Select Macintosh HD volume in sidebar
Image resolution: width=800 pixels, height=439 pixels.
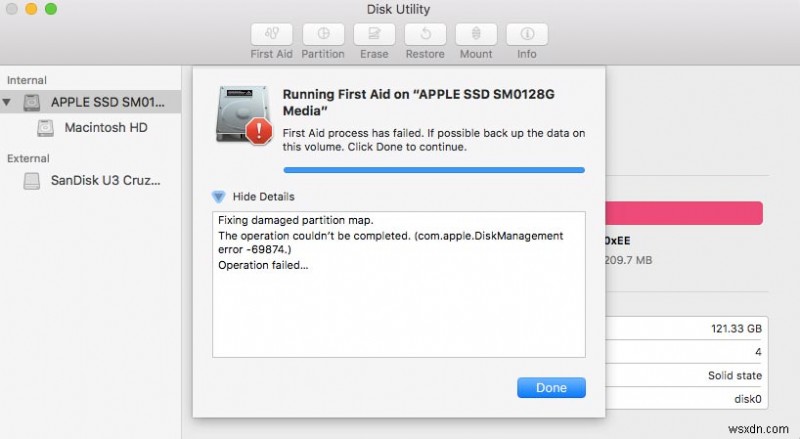coord(106,128)
